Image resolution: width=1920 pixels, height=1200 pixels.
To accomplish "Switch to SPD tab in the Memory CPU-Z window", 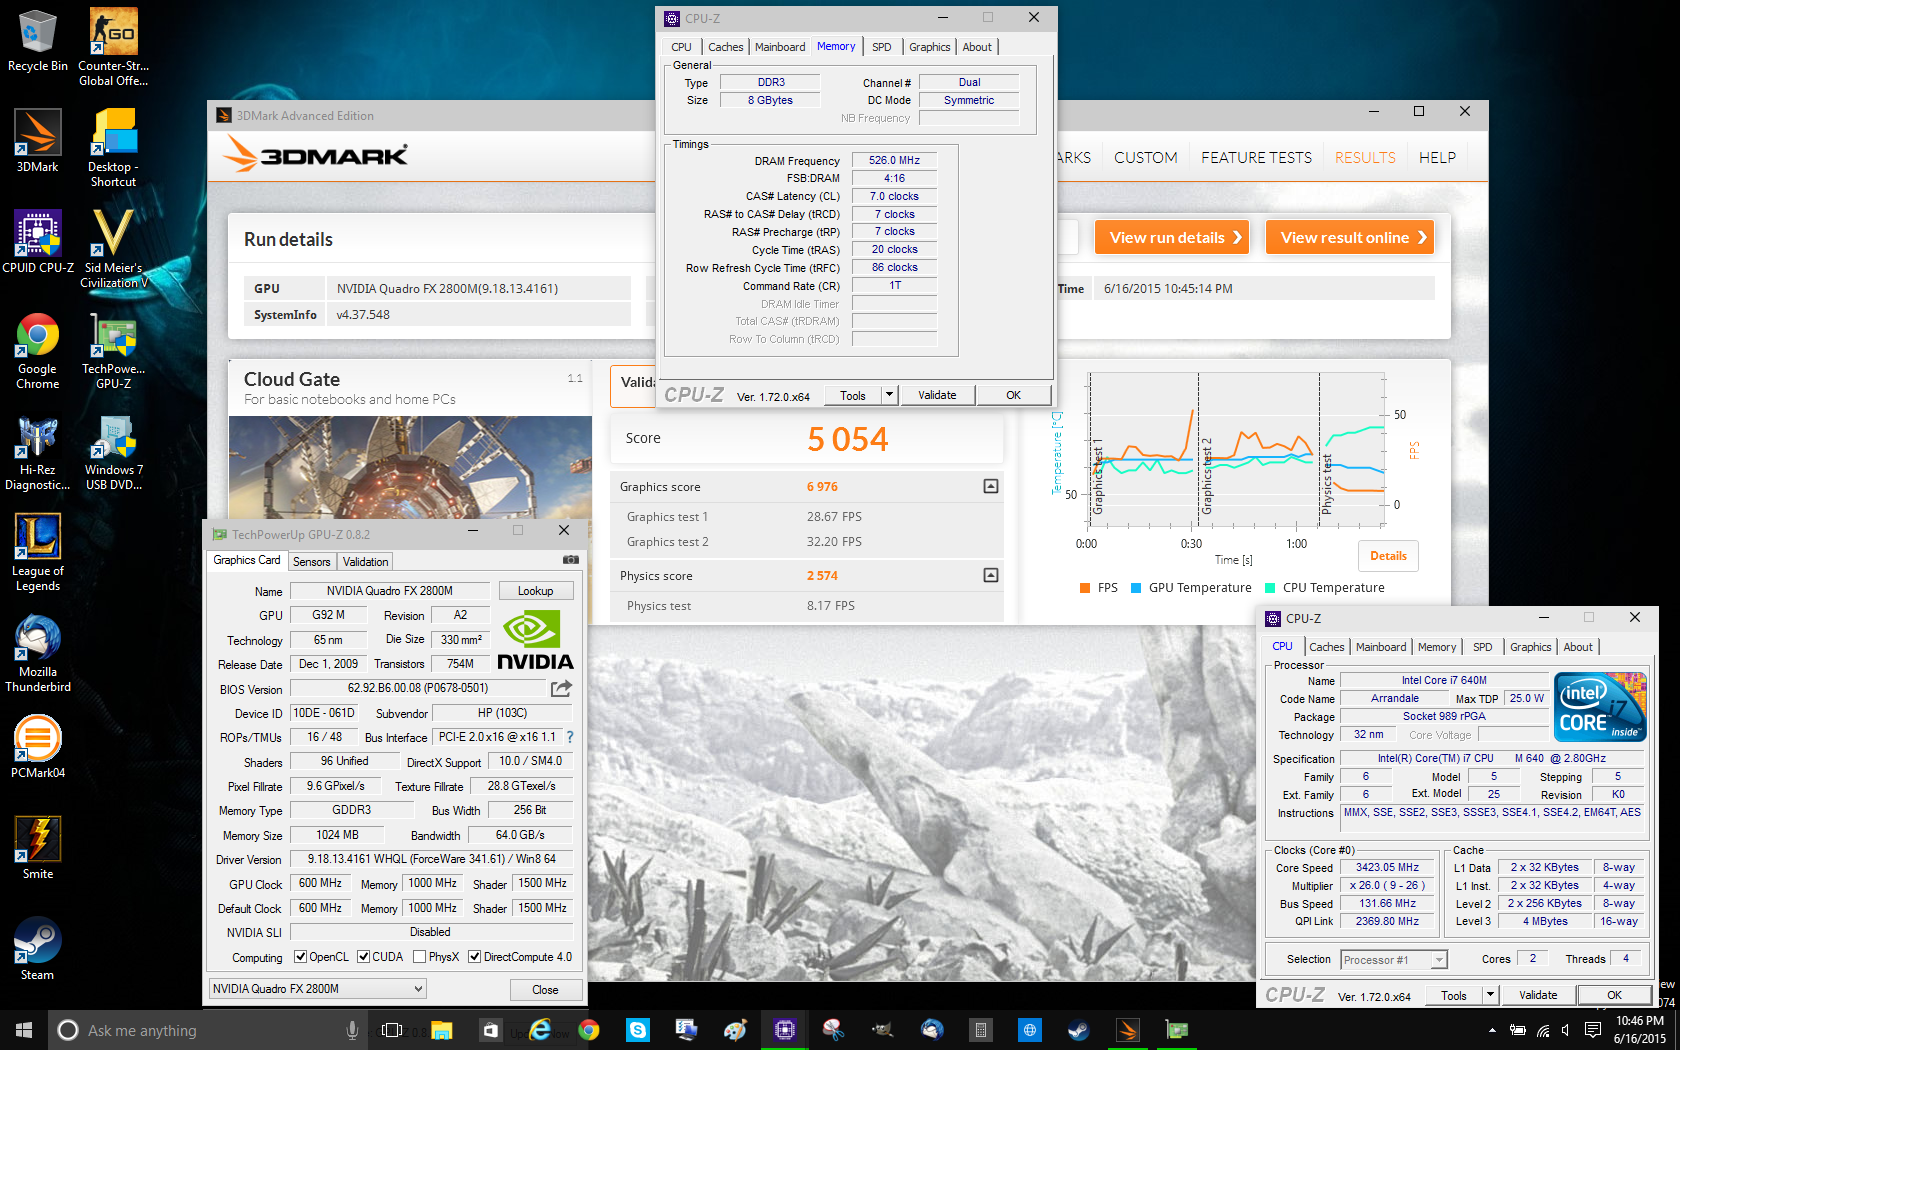I will click(881, 47).
